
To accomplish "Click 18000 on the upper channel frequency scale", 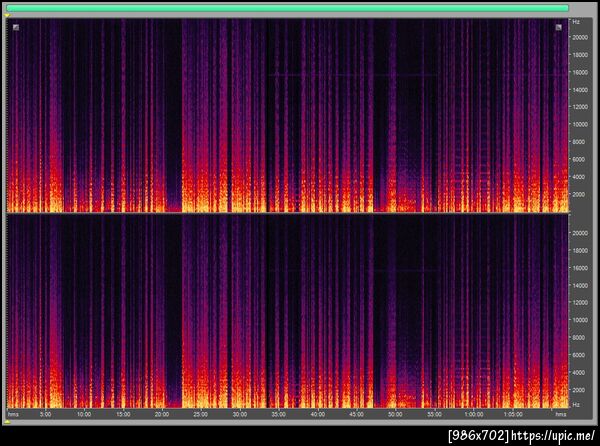I will 580,55.
